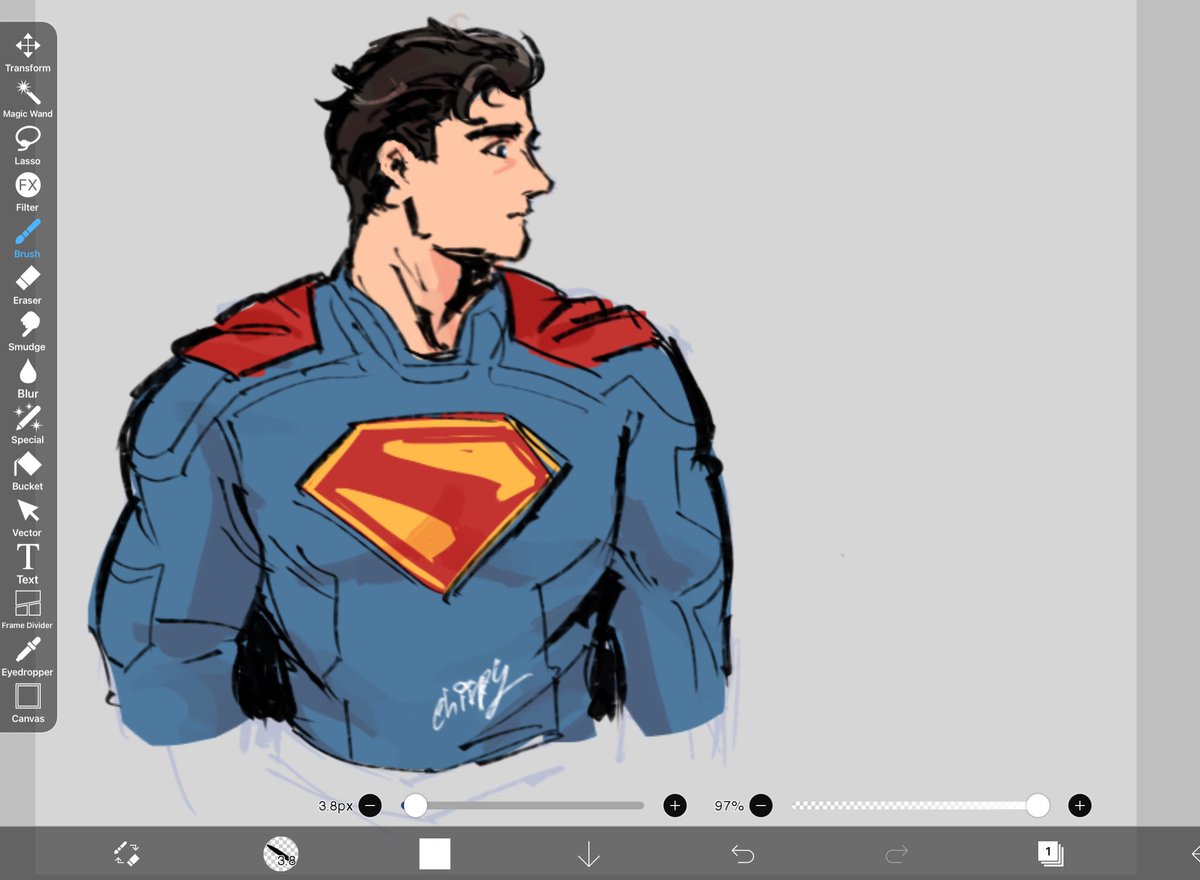The width and height of the screenshot is (1200, 880).
Task: Open the white color swatch
Action: point(435,854)
